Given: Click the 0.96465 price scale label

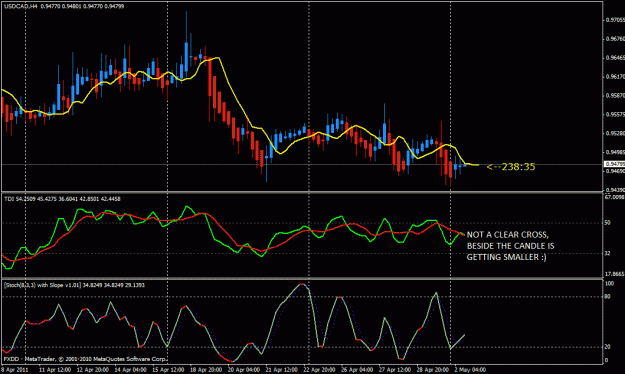Looking at the screenshot, I should pyautogui.click(x=615, y=58).
